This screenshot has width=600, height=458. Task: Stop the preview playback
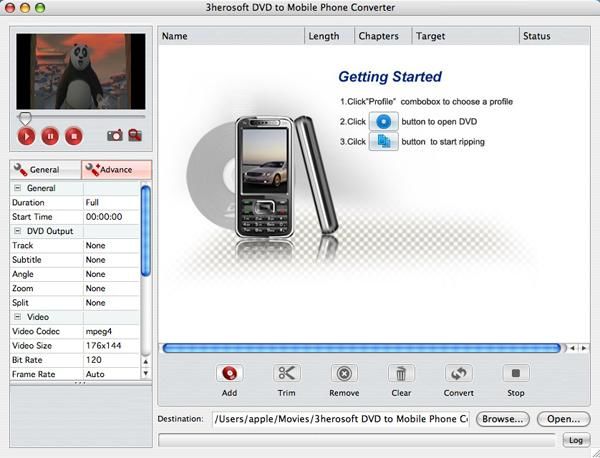74,136
